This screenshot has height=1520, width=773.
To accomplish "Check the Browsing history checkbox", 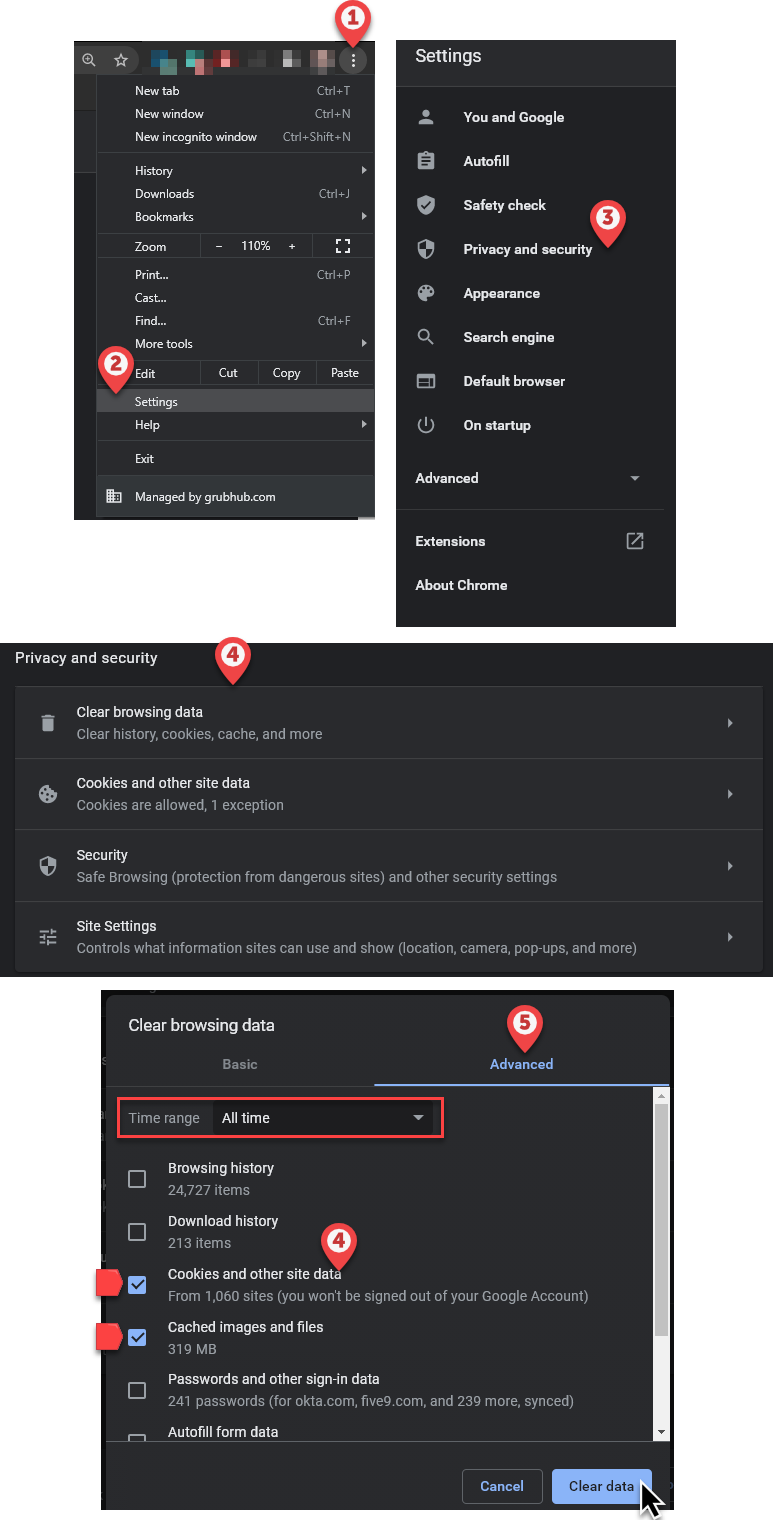I will point(137,1179).
